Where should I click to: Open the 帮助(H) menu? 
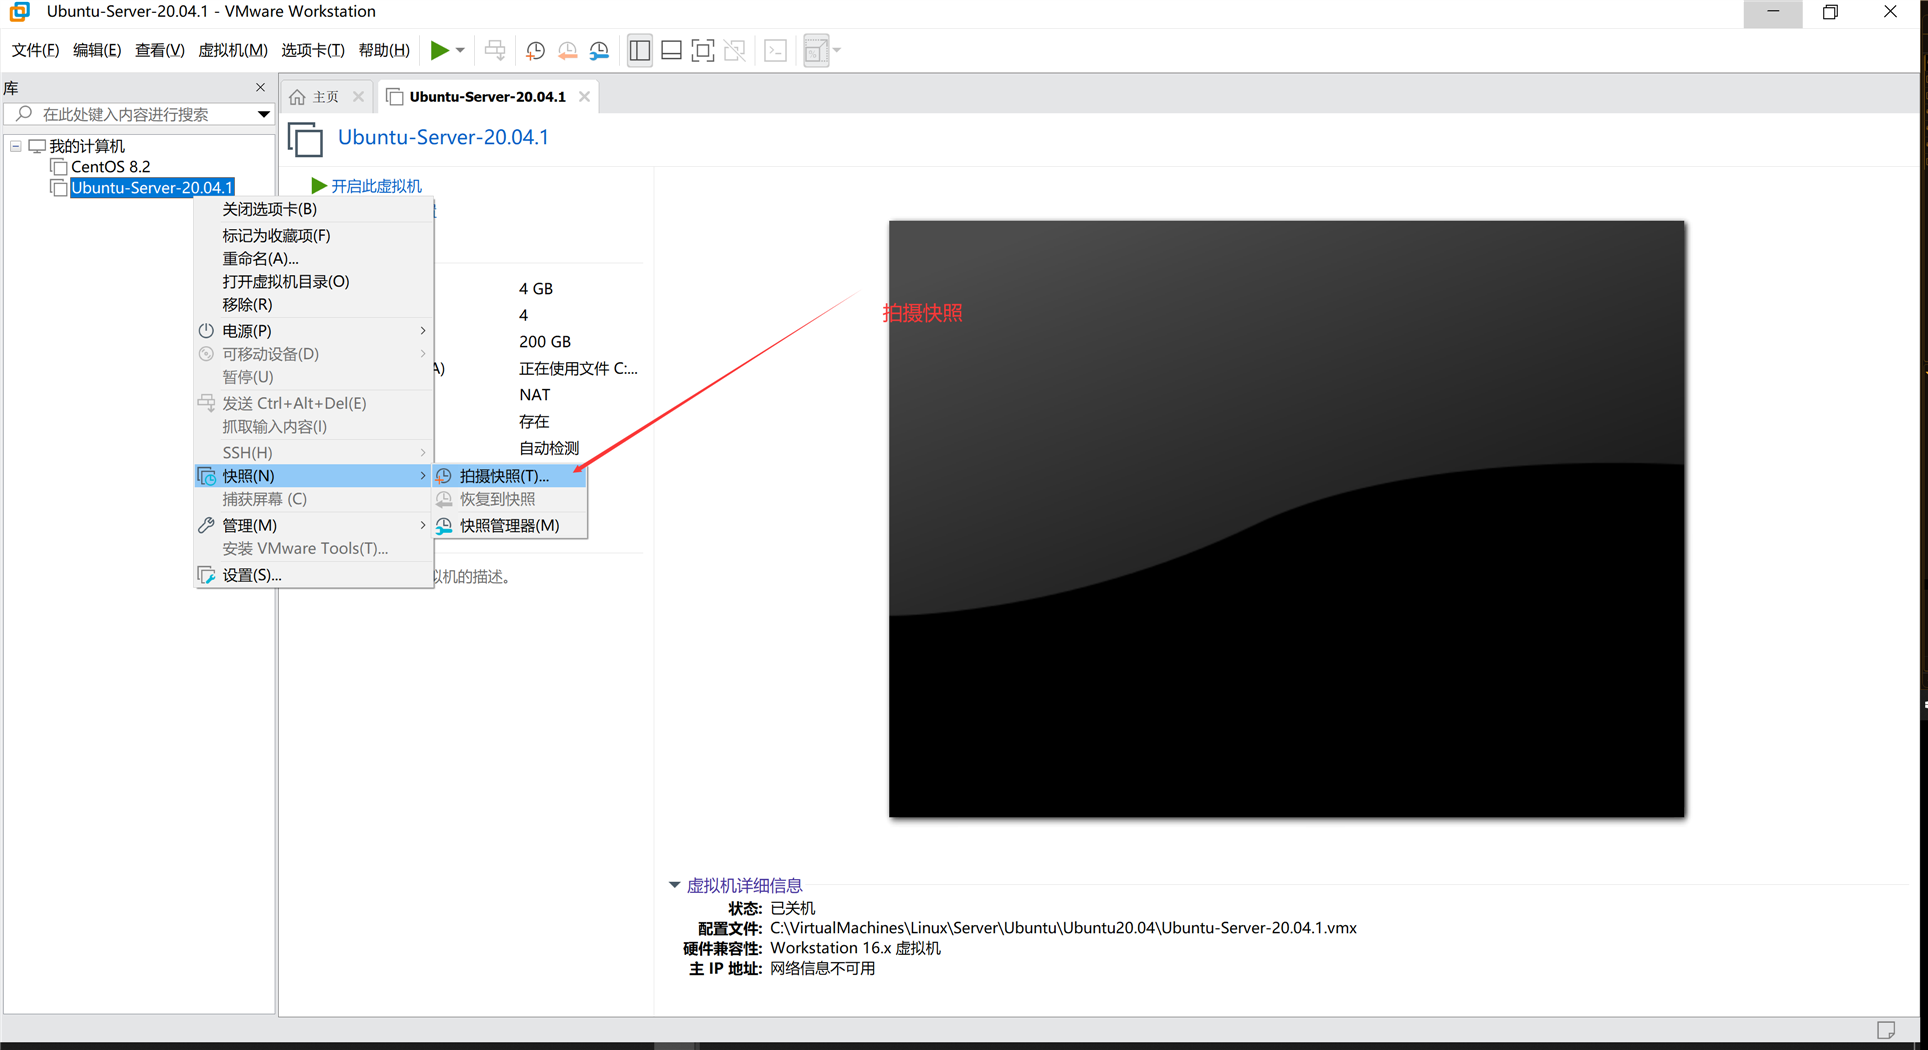tap(384, 50)
